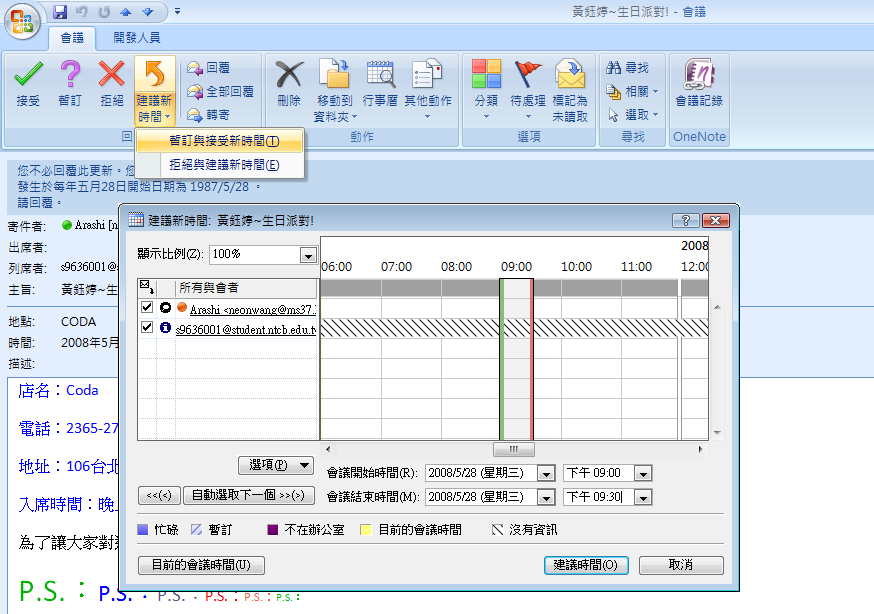Click the vertical scroll down arrow in schedule grid
This screenshot has height=614, width=874.
[x=717, y=433]
